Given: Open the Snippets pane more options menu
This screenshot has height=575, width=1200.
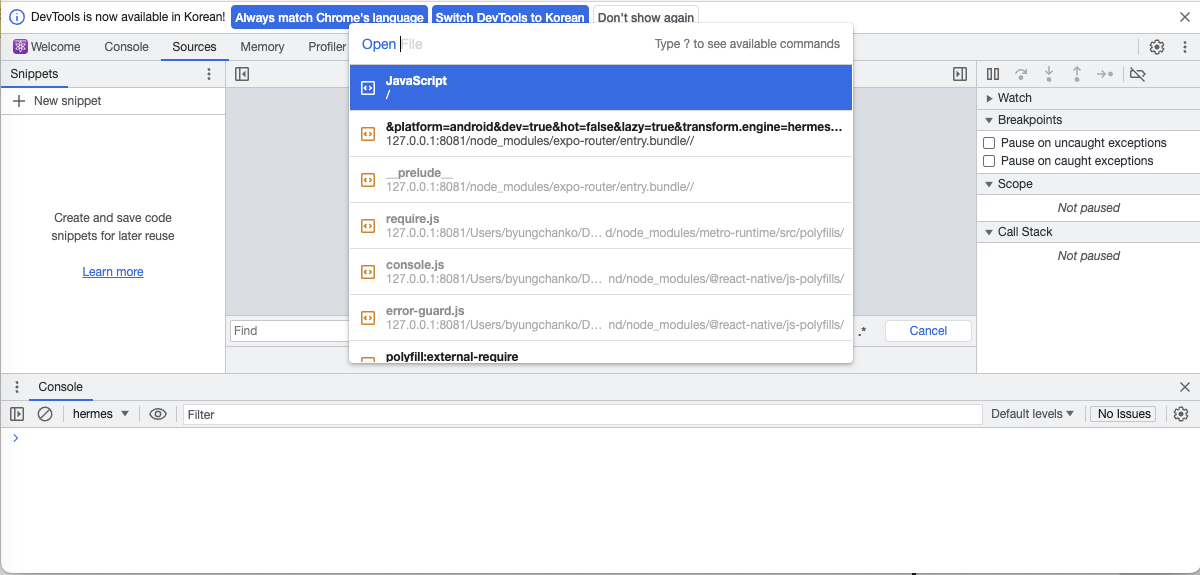Looking at the screenshot, I should (209, 74).
